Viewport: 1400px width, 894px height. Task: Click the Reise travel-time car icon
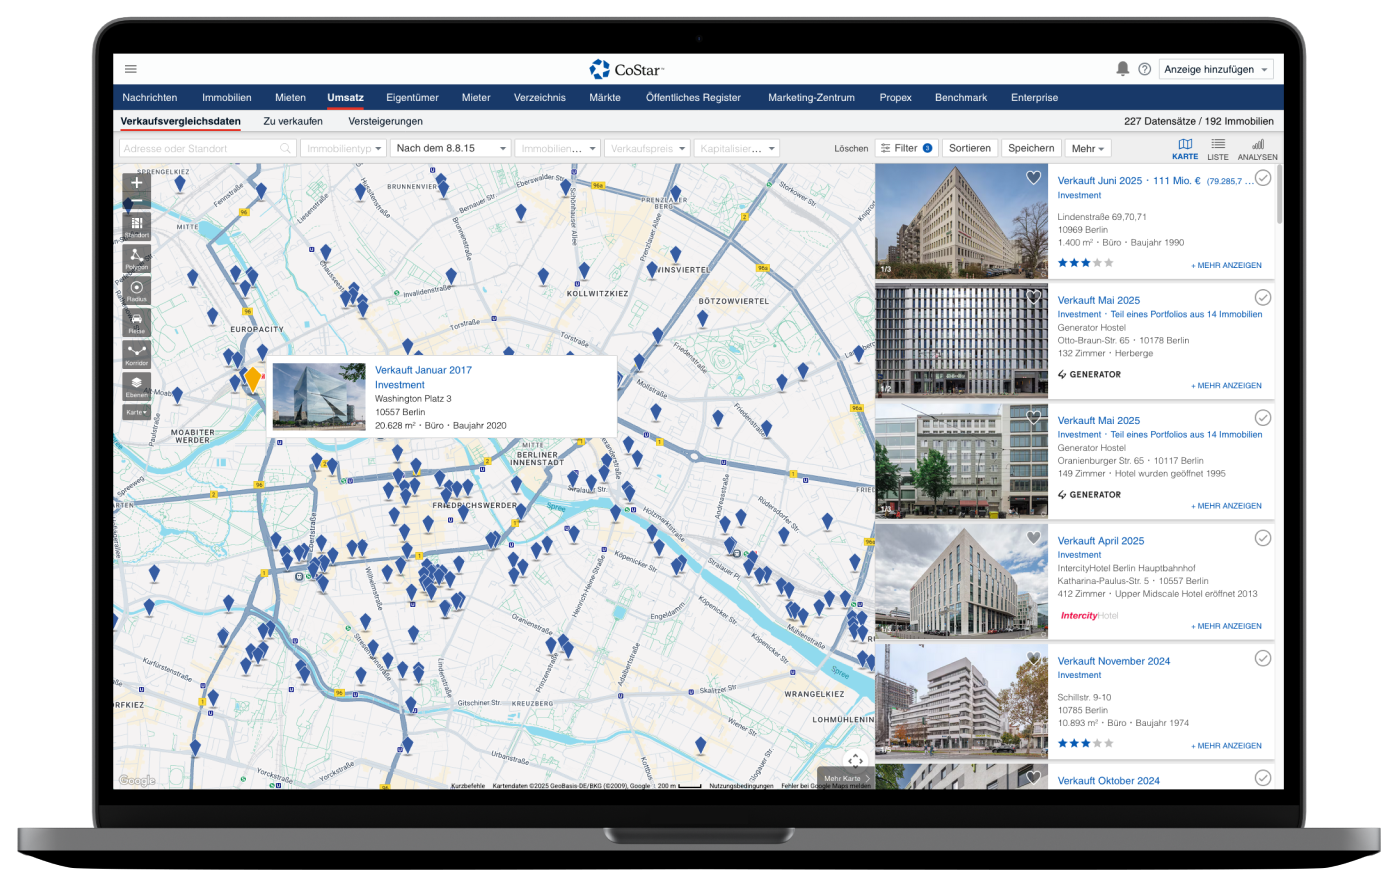tap(137, 322)
